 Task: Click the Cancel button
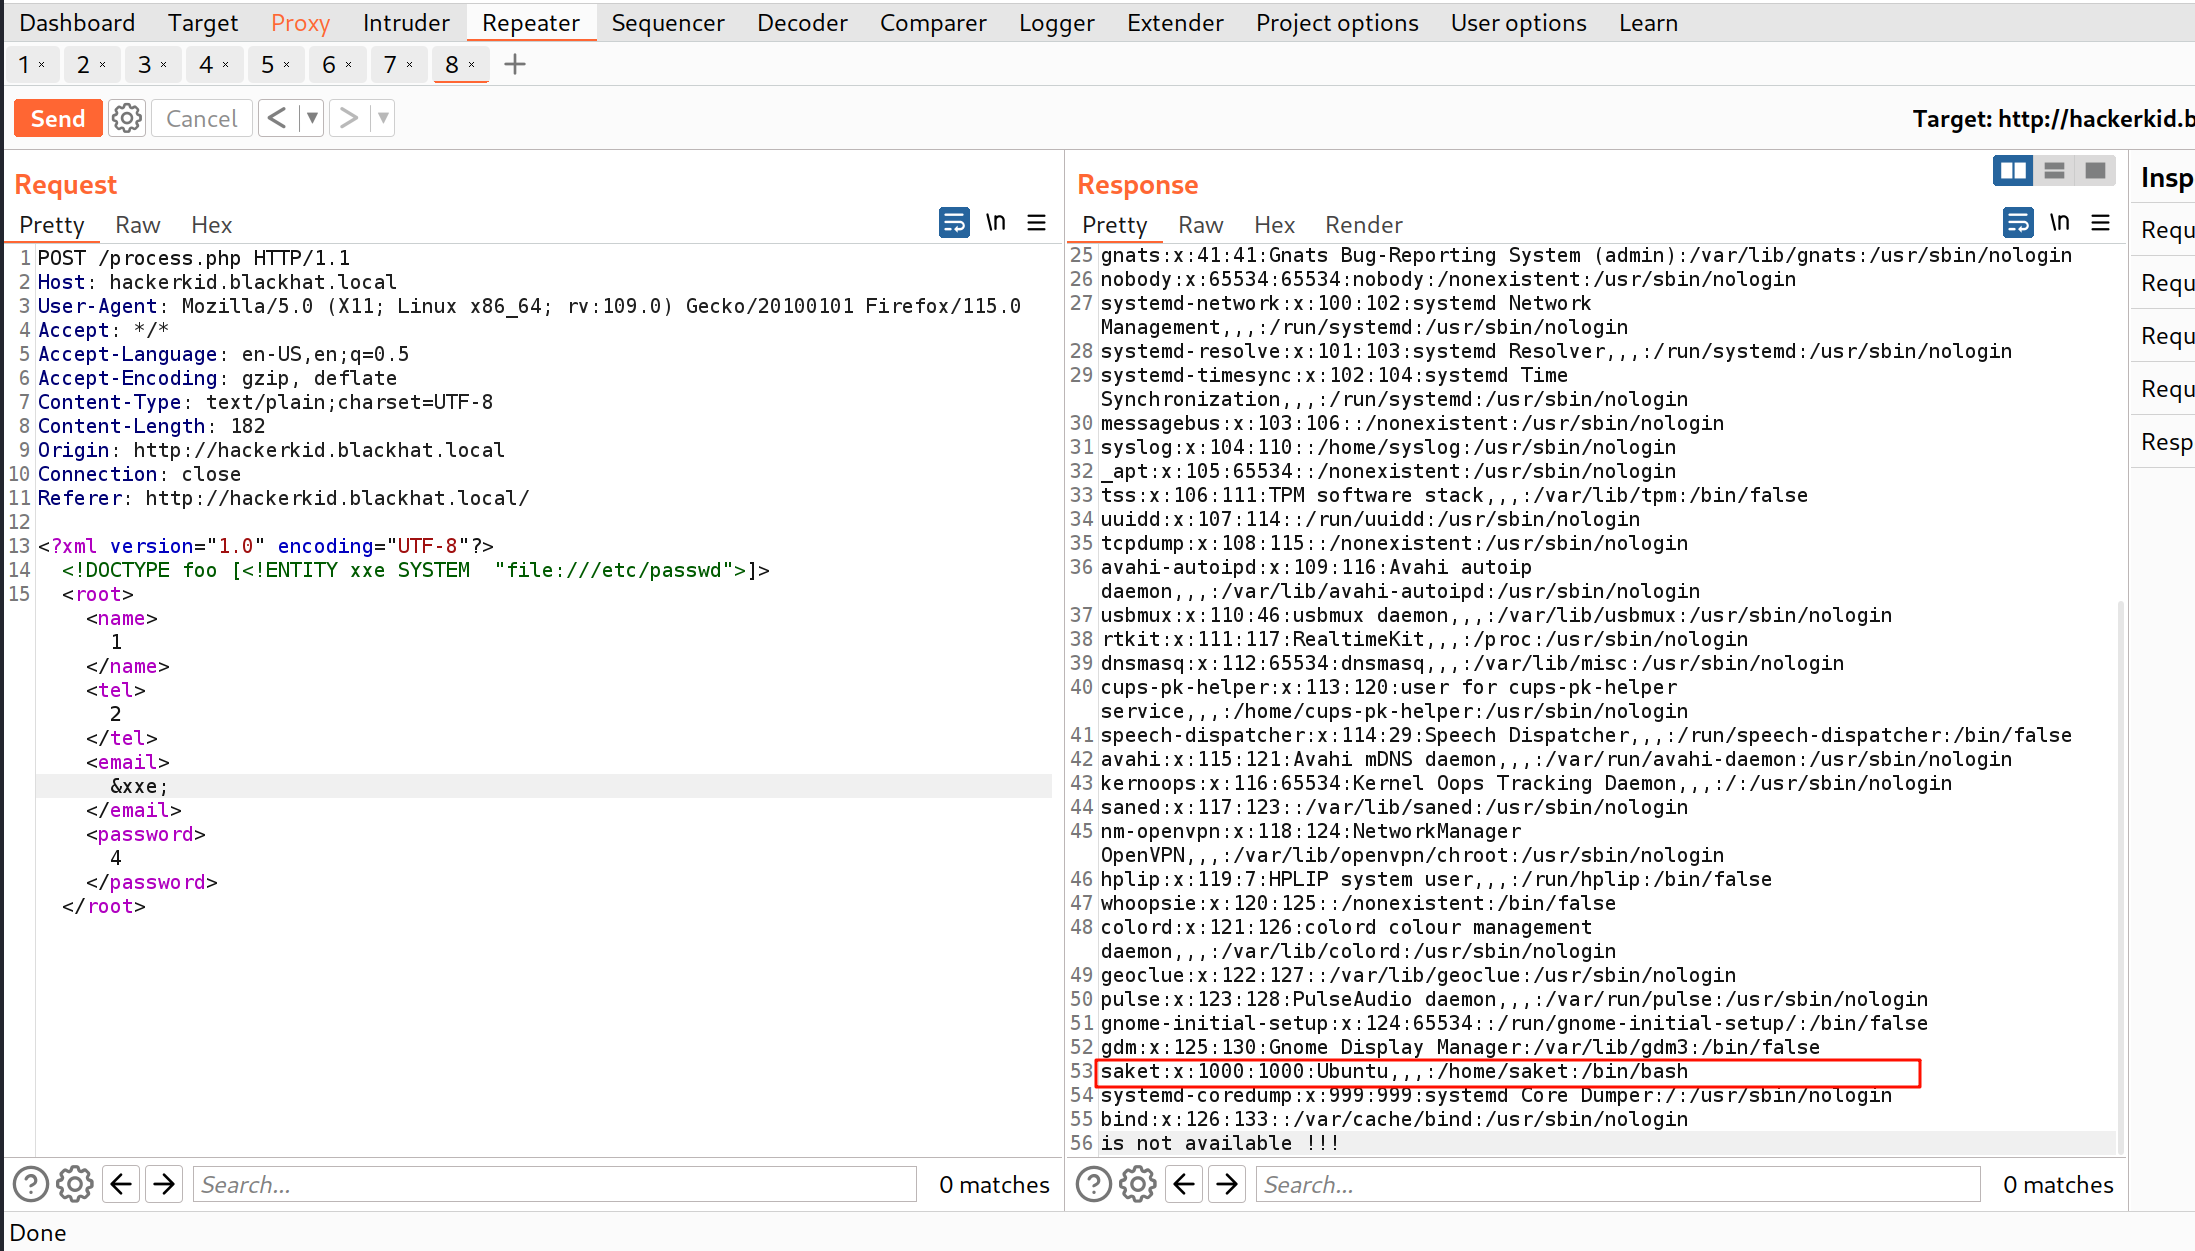coord(201,119)
